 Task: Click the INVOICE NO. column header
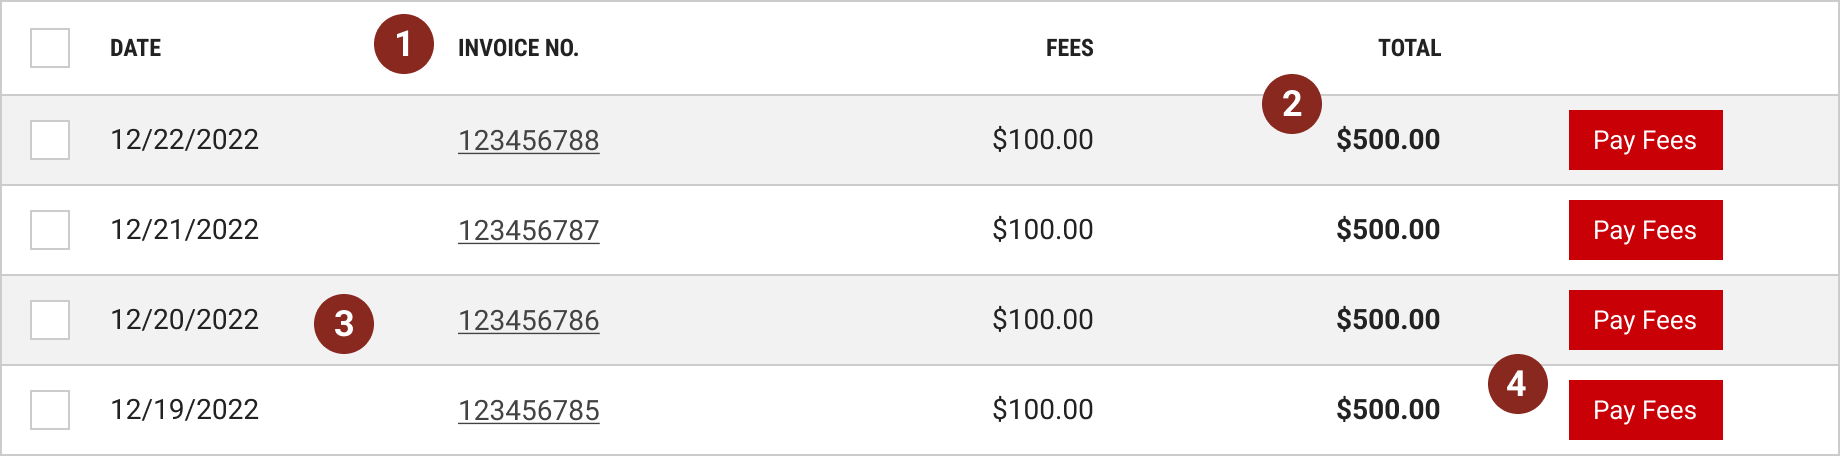tap(518, 48)
